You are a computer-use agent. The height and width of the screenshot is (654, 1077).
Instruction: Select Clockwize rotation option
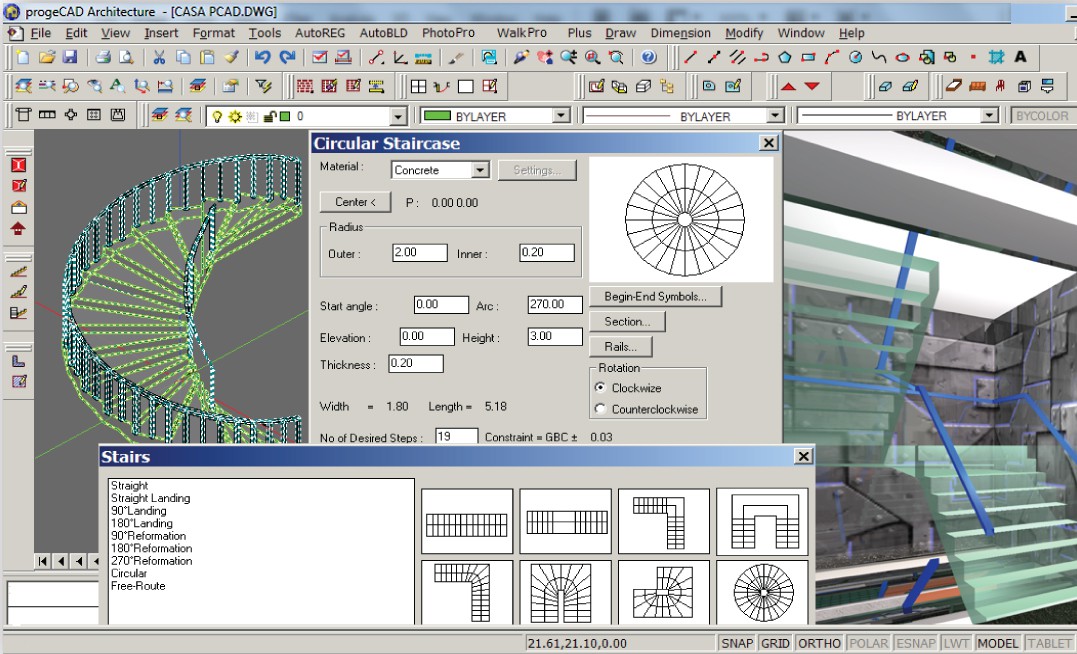pyautogui.click(x=600, y=388)
